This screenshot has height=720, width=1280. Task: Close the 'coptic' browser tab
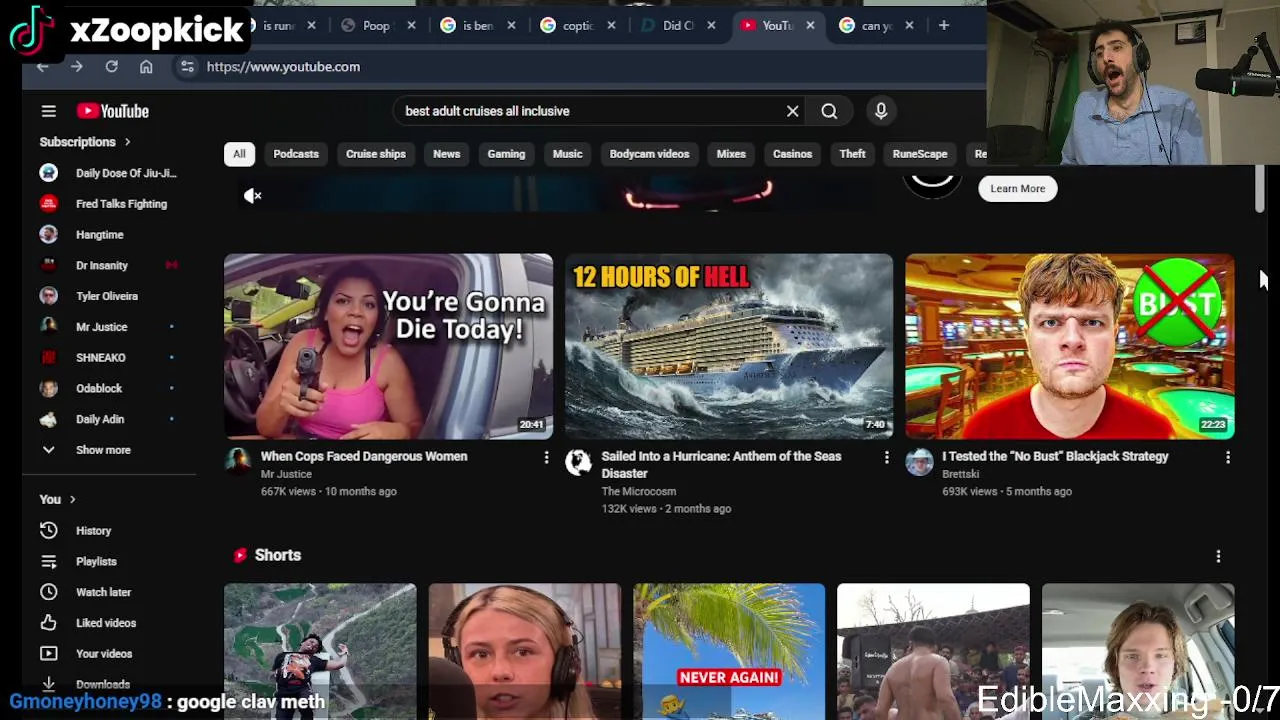coord(612,26)
